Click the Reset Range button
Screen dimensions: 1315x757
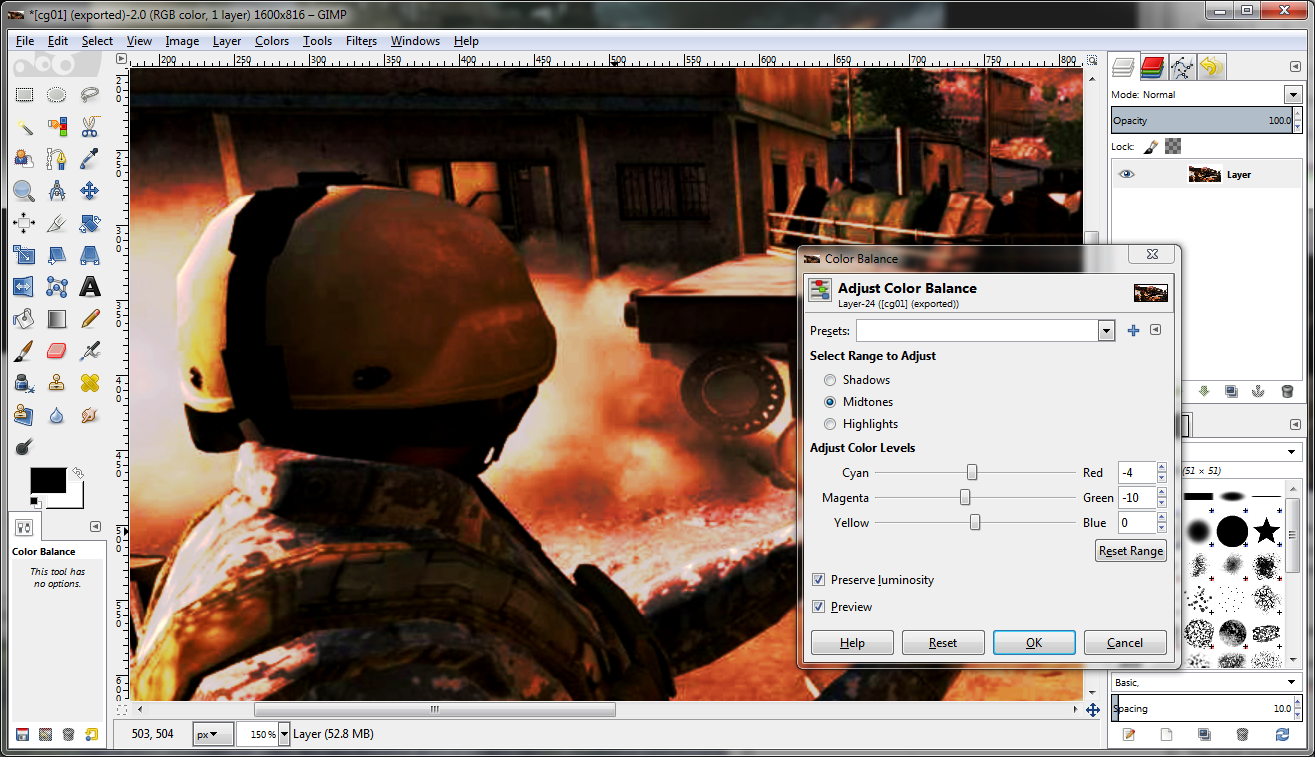click(1131, 551)
